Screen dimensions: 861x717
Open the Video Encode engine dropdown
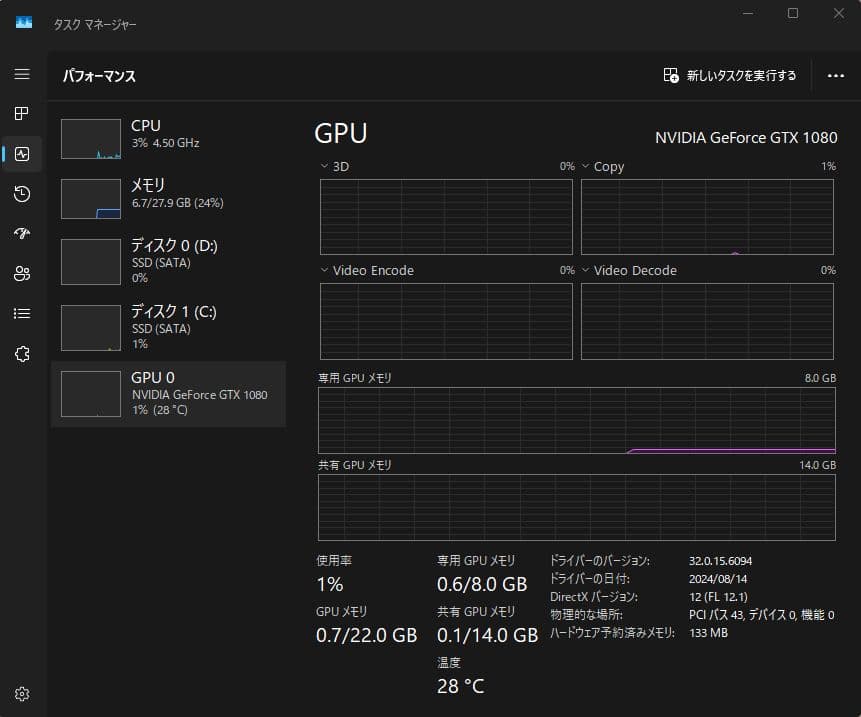point(323,270)
